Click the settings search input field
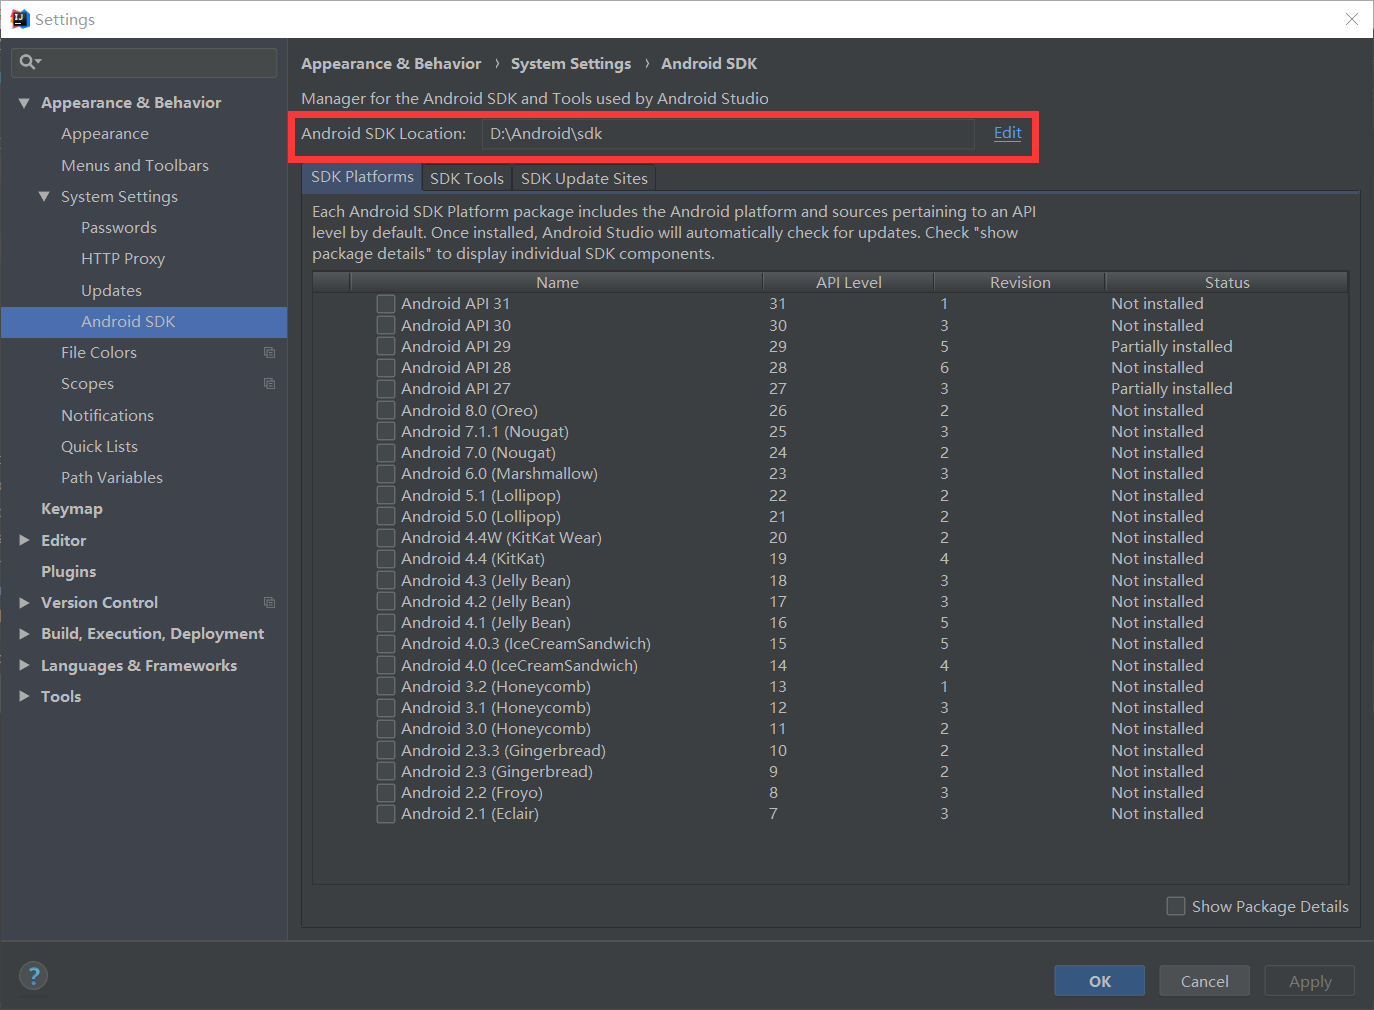 pyautogui.click(x=145, y=62)
